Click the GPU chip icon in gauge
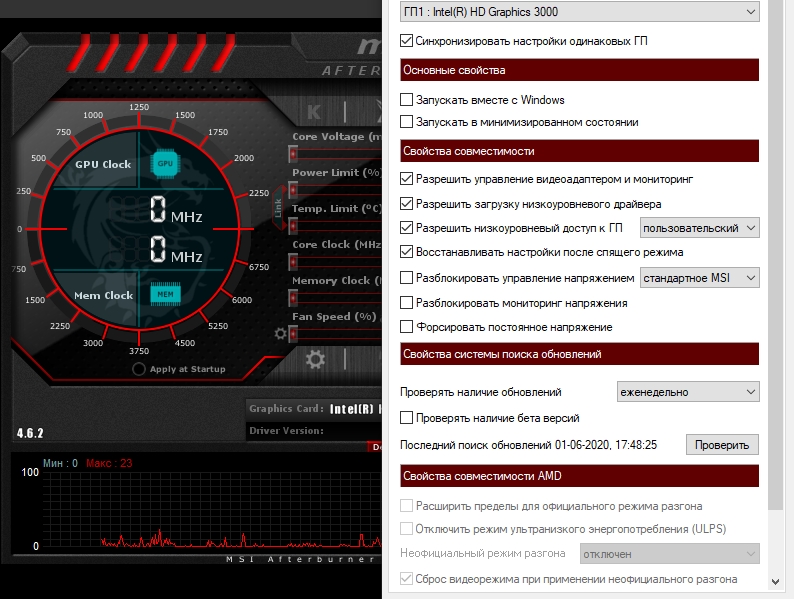The image size is (794, 599). click(x=165, y=164)
